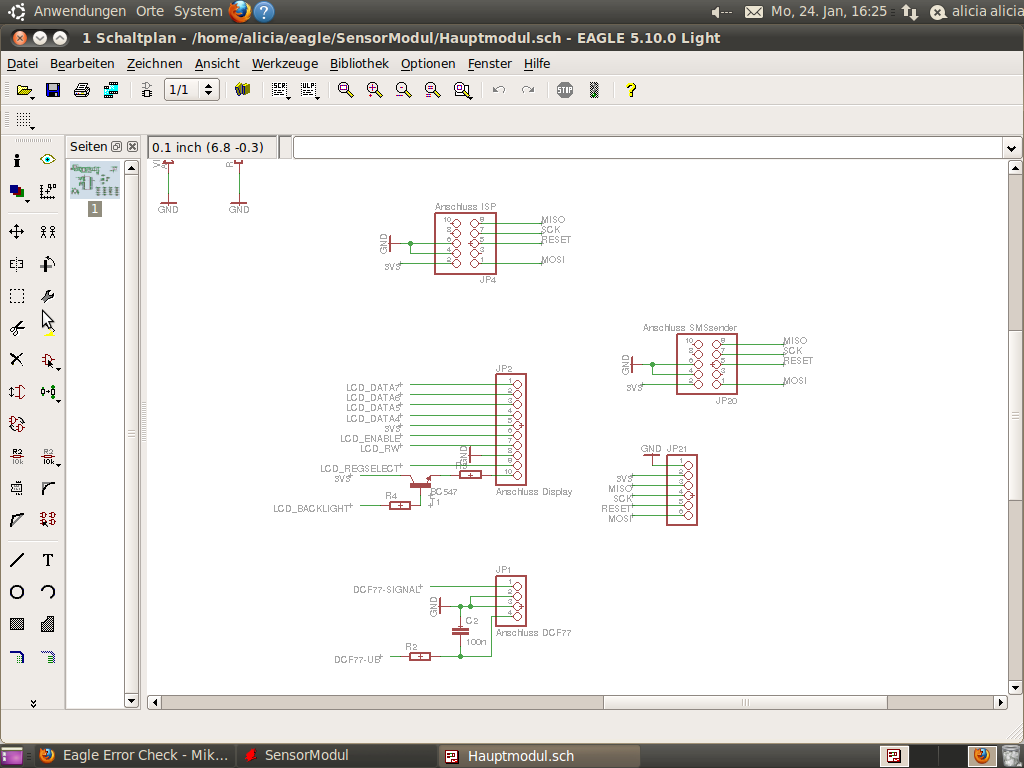This screenshot has width=1024, height=768.
Task: Open the Grid settings icon
Action: (25, 120)
